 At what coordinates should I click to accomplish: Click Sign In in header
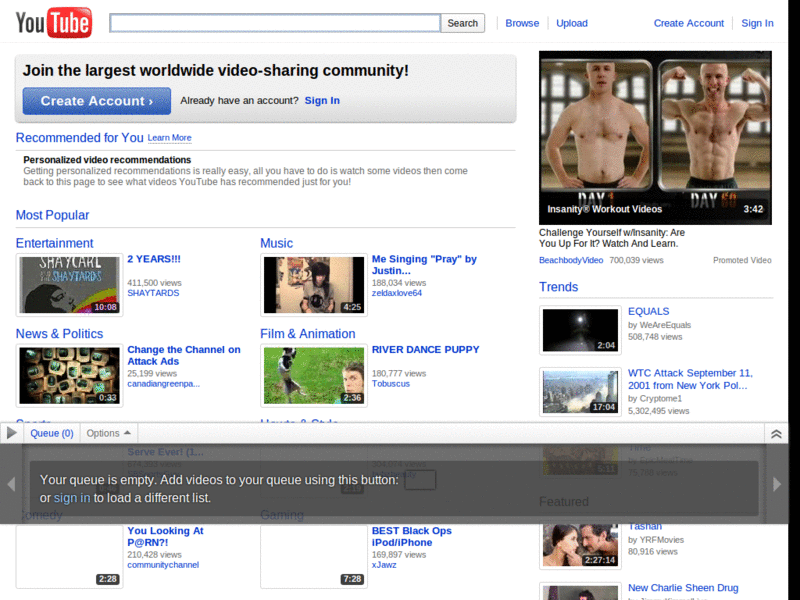(757, 23)
